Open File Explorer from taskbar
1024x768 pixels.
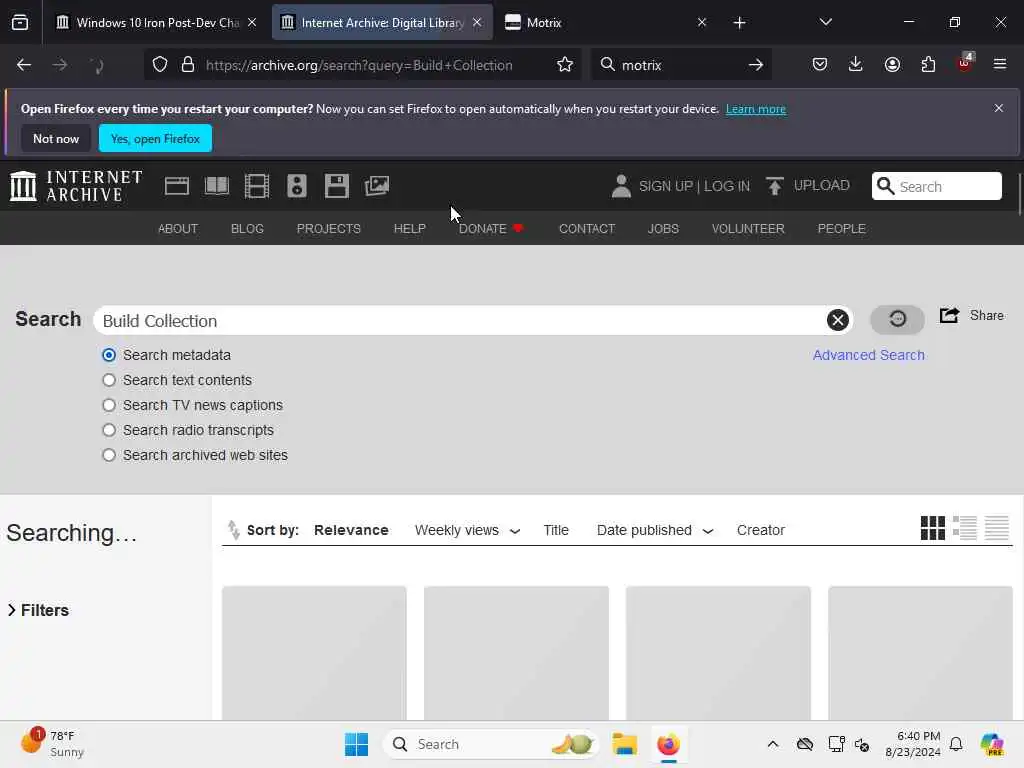point(624,744)
